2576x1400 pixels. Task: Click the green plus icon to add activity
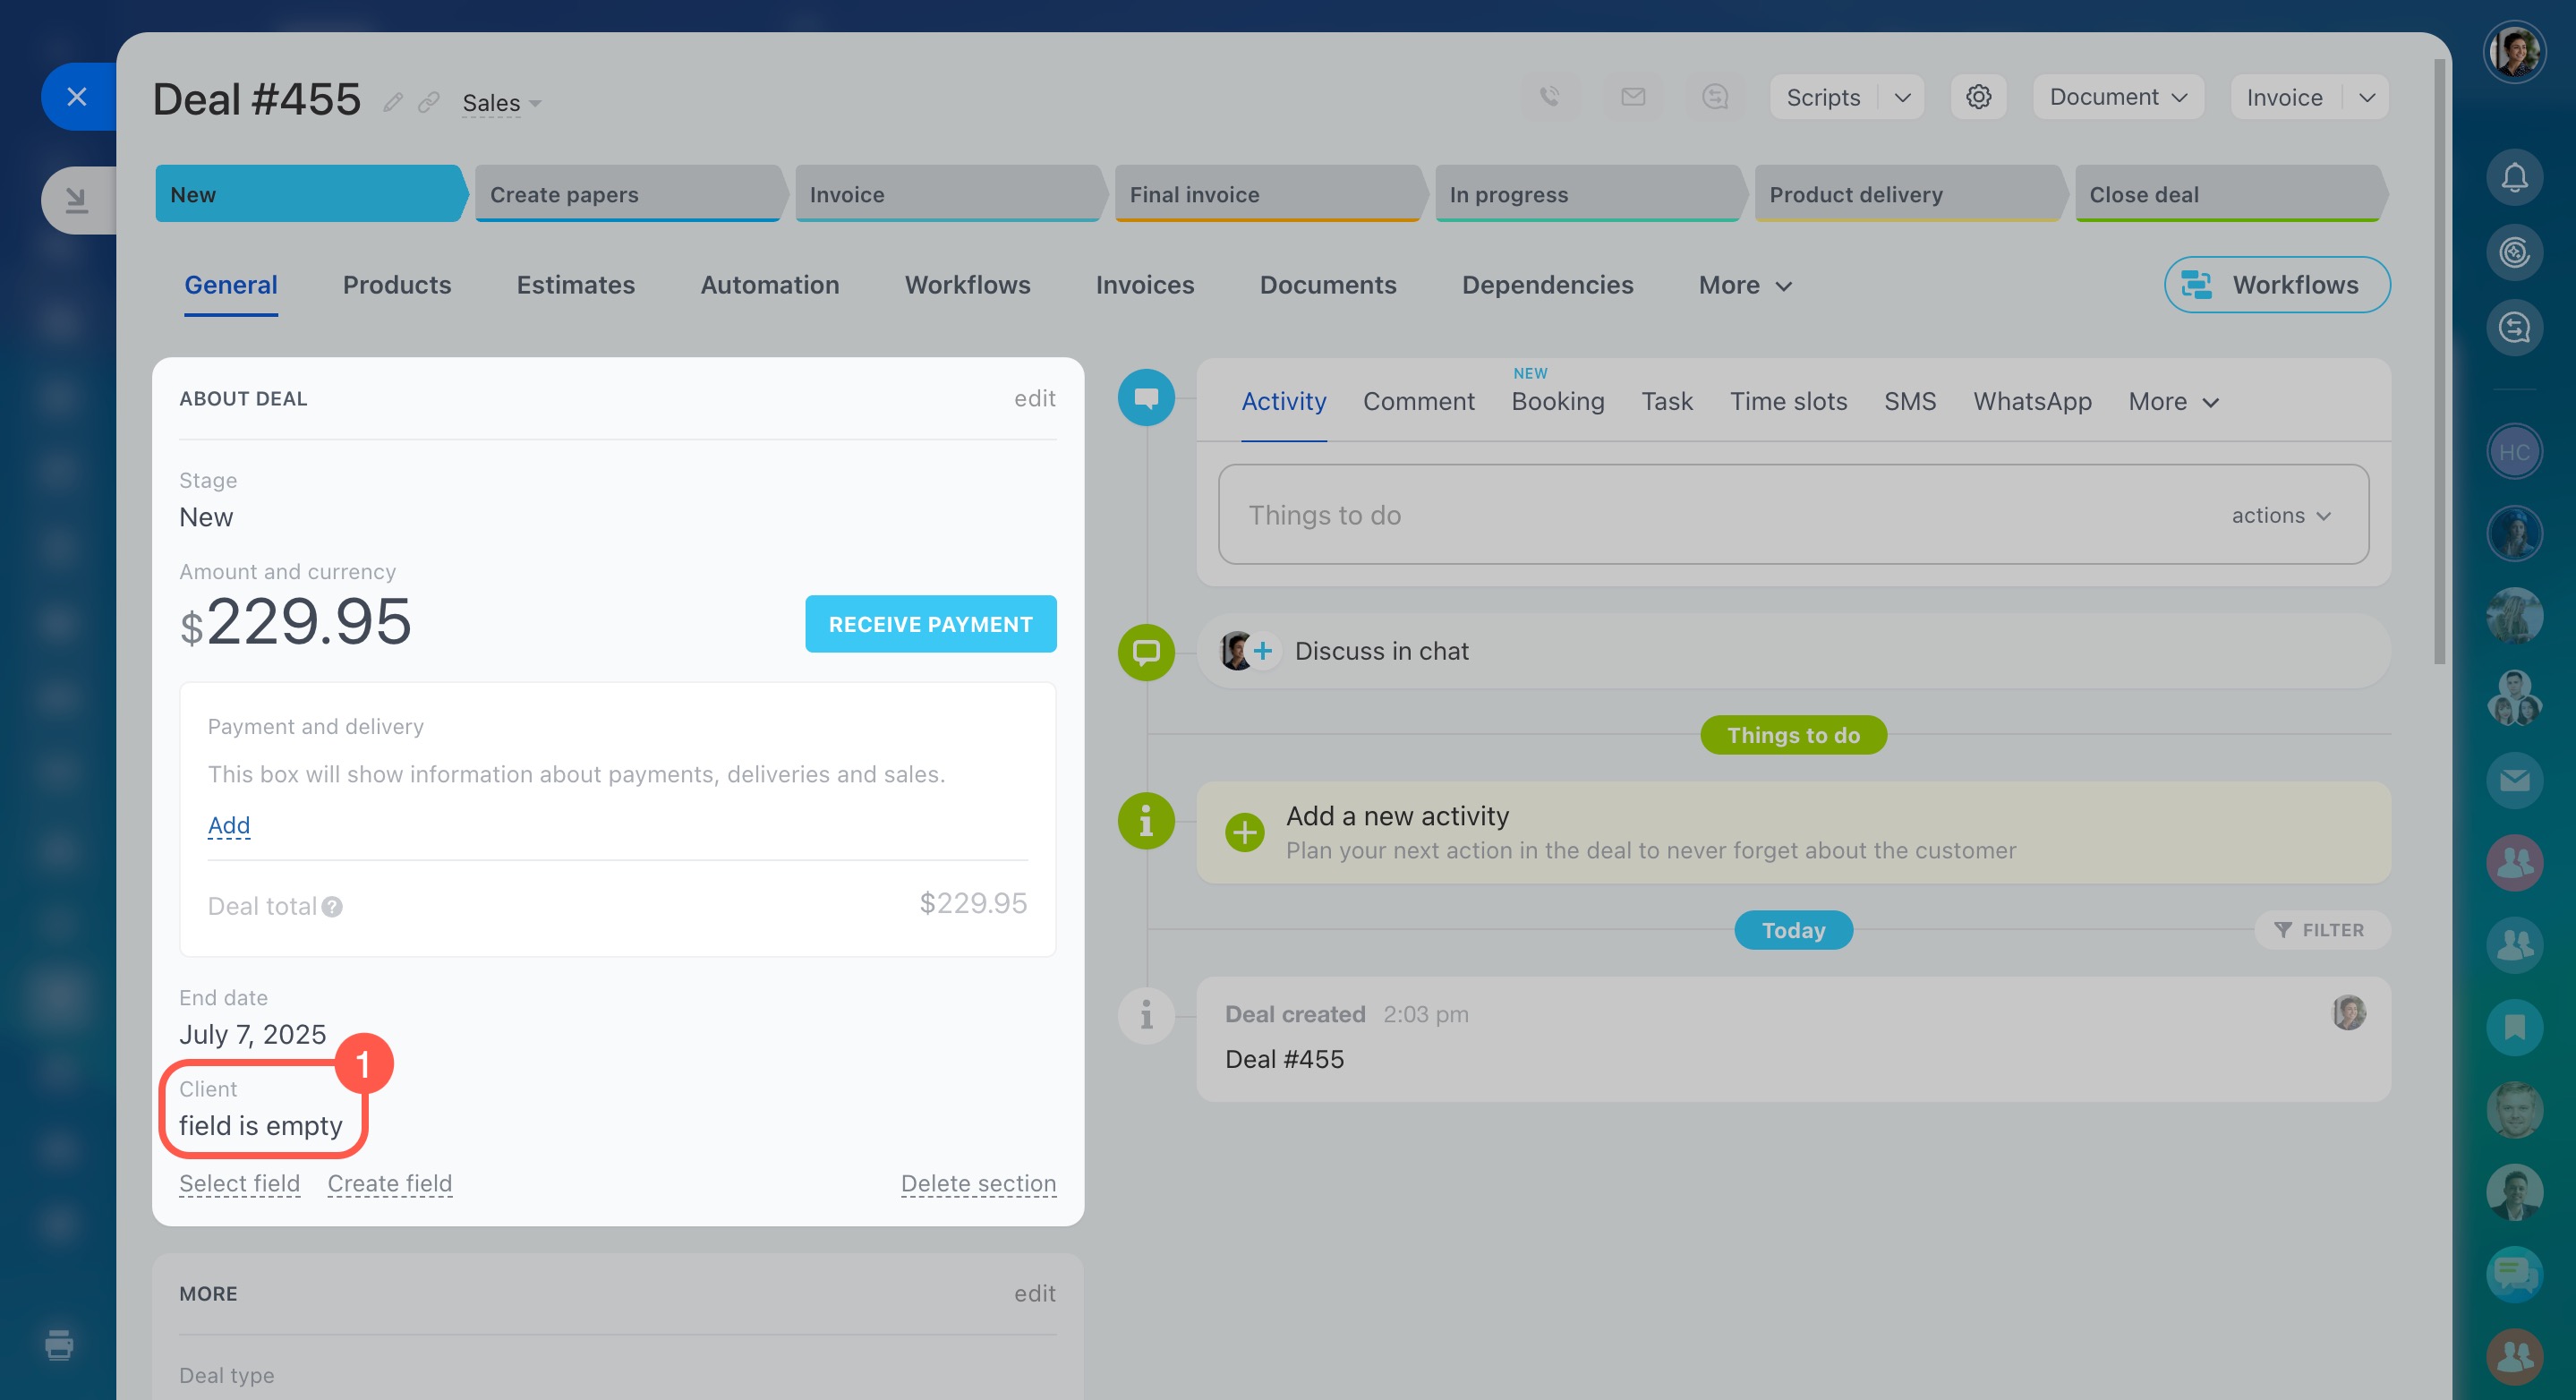click(x=1244, y=832)
